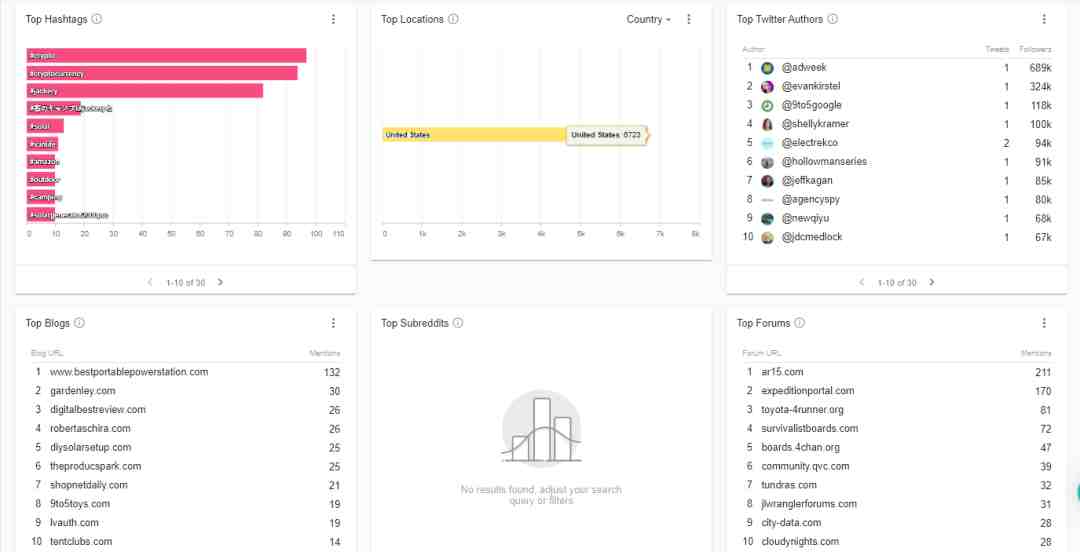Click the United States yellow bar
The height and width of the screenshot is (552, 1080).
click(475, 135)
